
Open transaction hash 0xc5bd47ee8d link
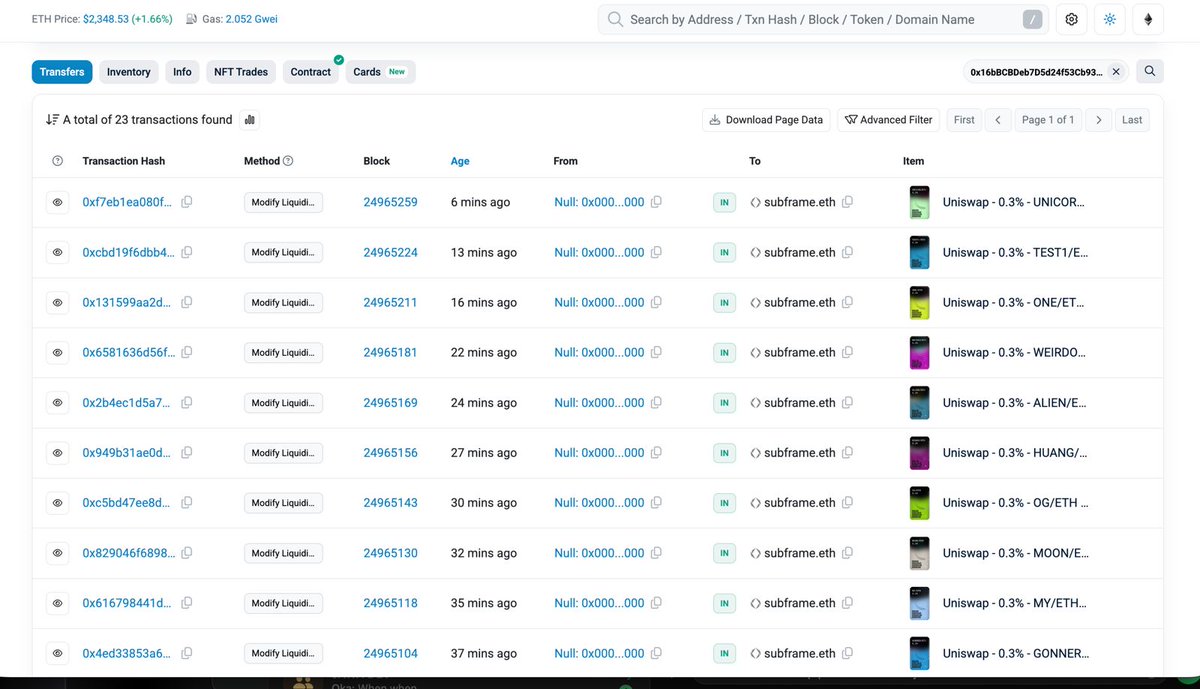coord(127,503)
